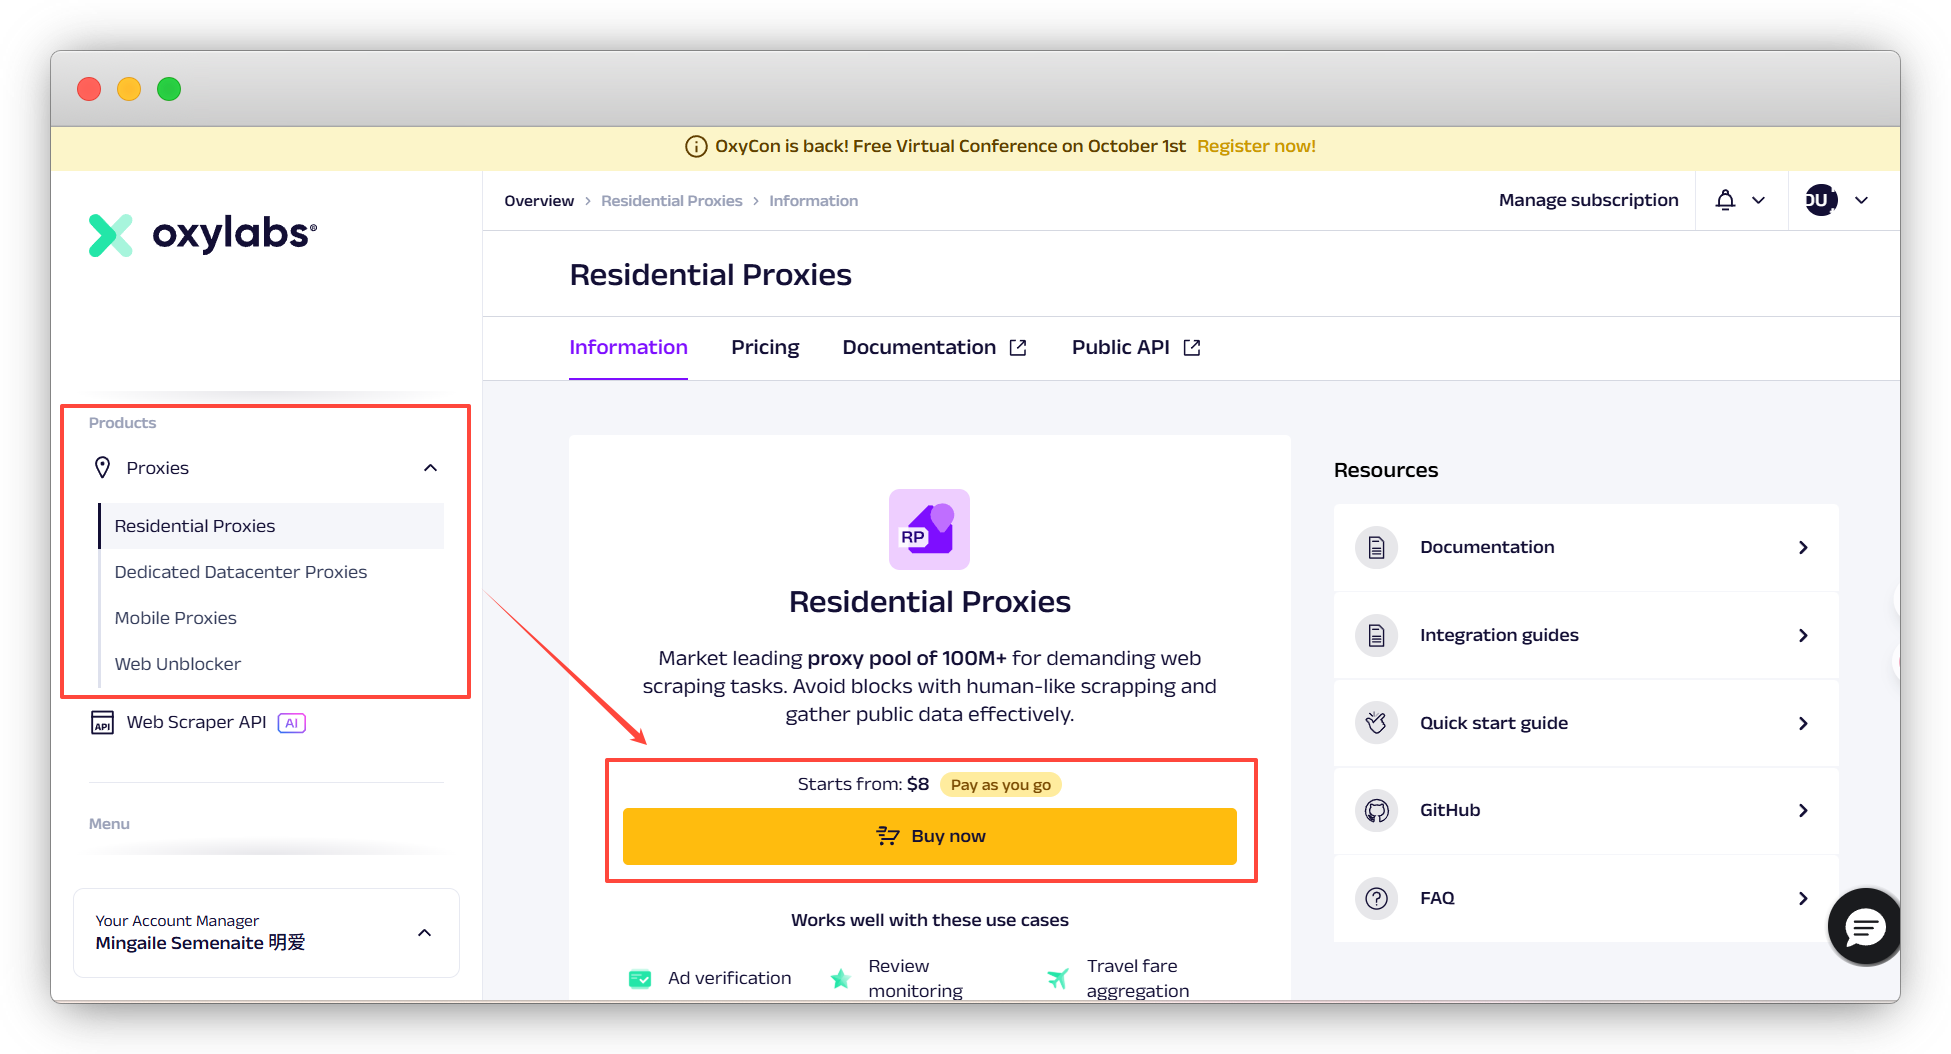Click the Register now! link
Viewport: 1951px width, 1054px height.
pyautogui.click(x=1256, y=146)
